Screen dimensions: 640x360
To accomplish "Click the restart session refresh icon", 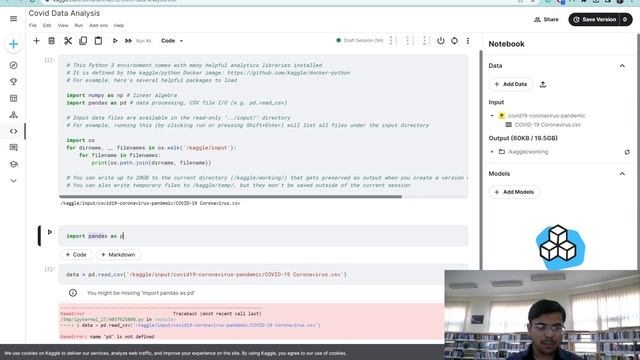I will click(x=454, y=41).
